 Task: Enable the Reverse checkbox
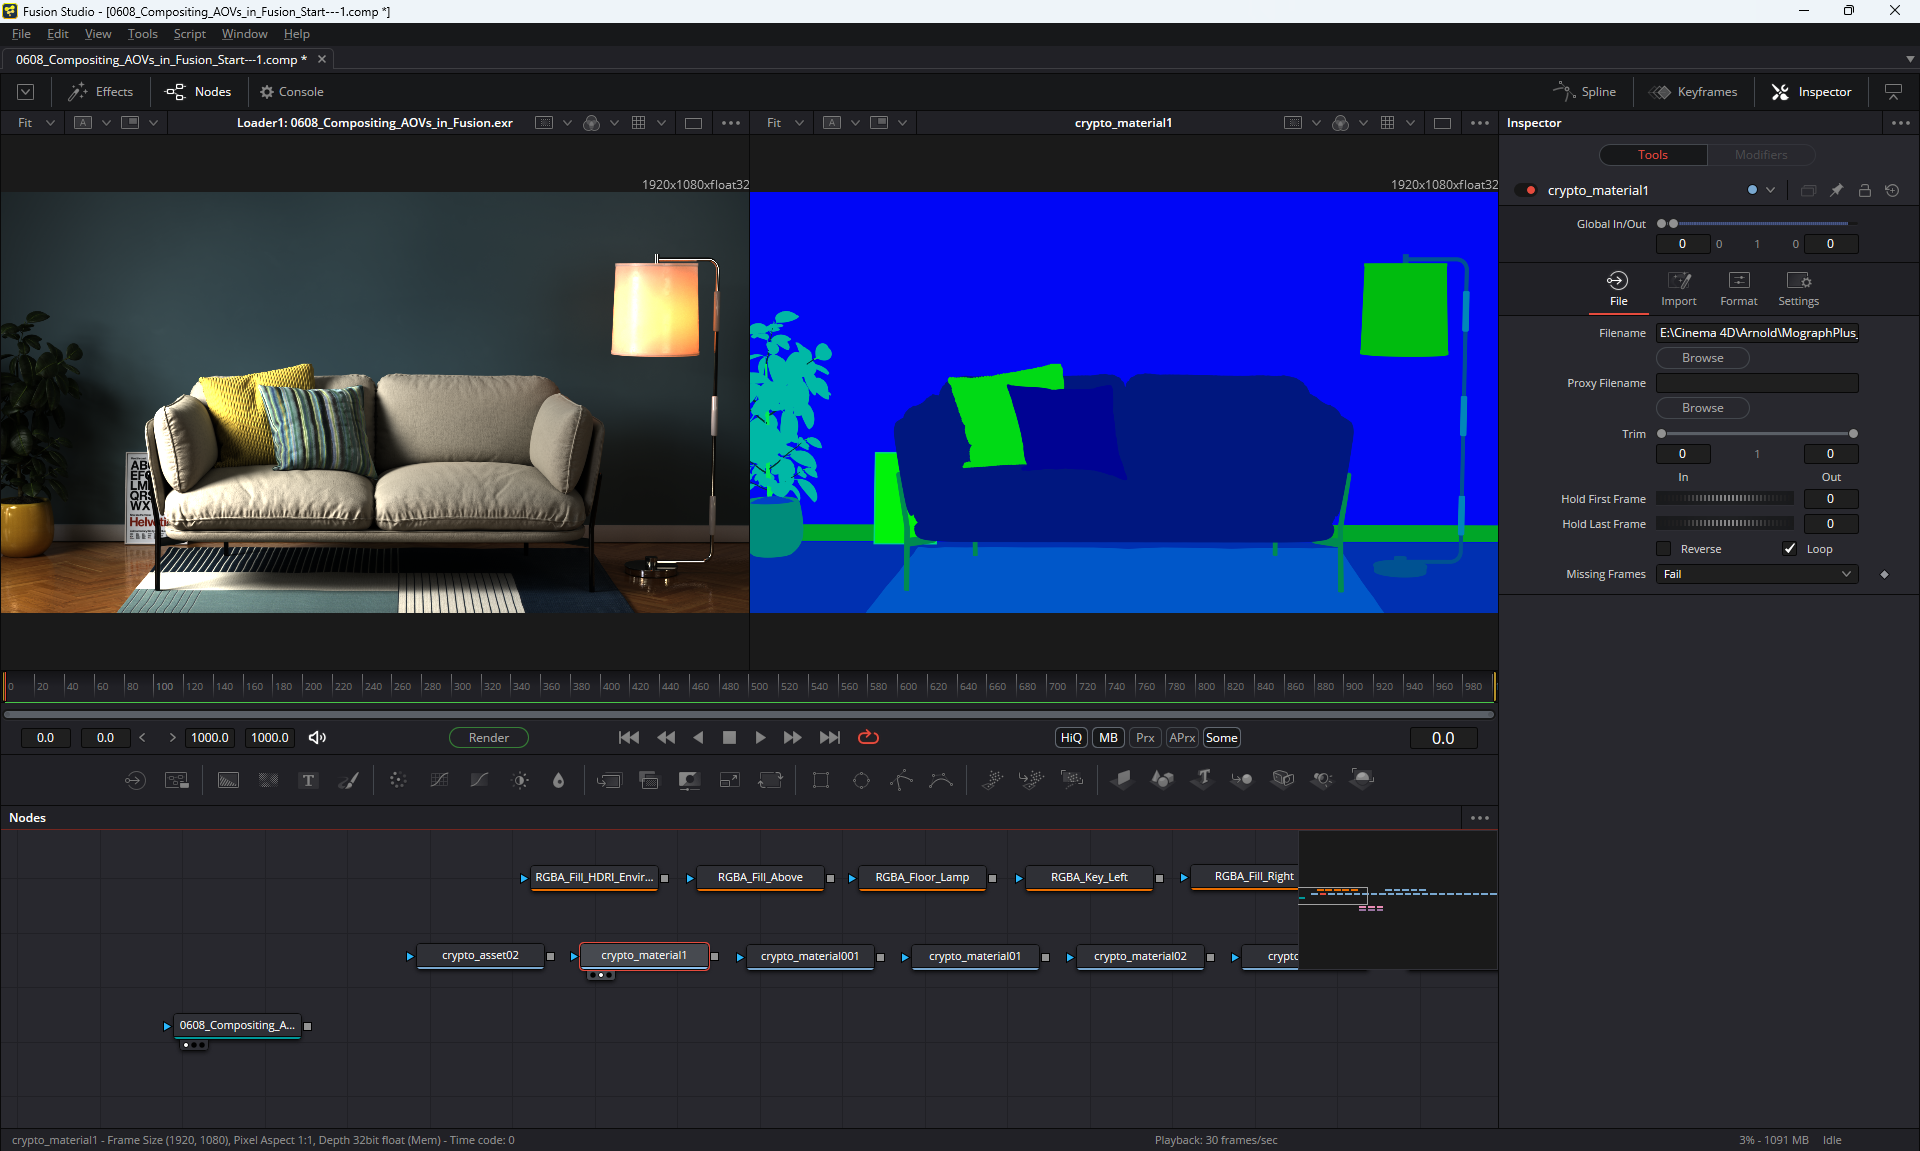click(1664, 549)
